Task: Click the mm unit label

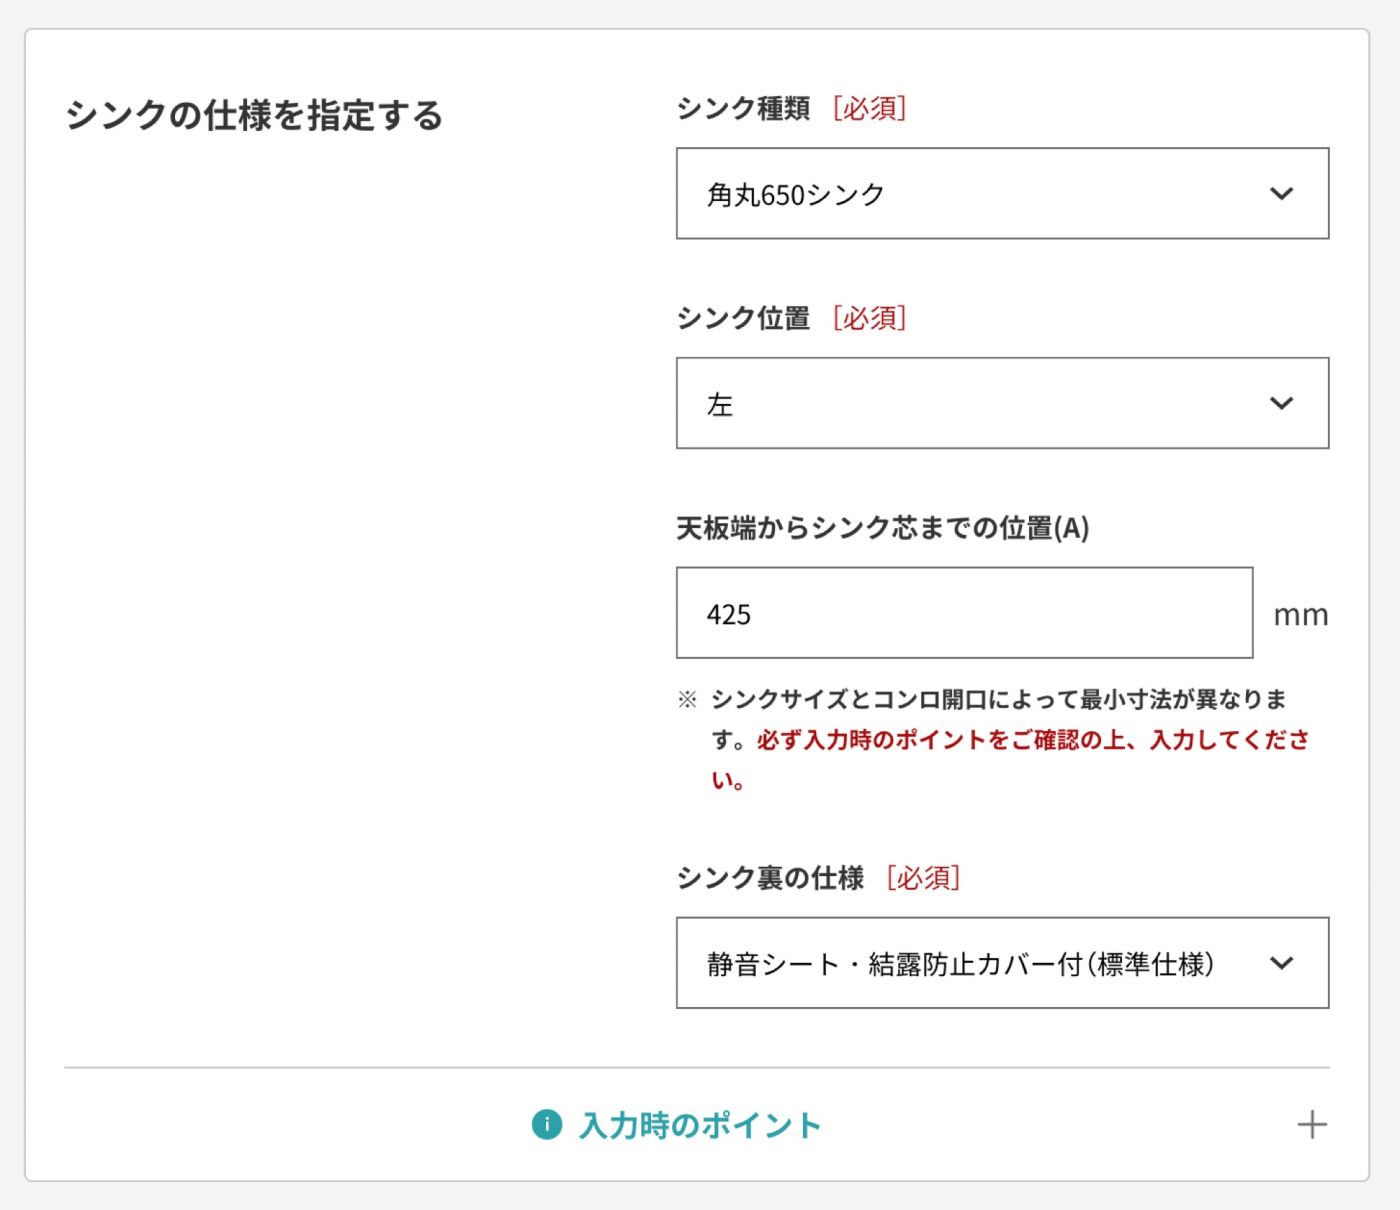Action: tap(1300, 615)
